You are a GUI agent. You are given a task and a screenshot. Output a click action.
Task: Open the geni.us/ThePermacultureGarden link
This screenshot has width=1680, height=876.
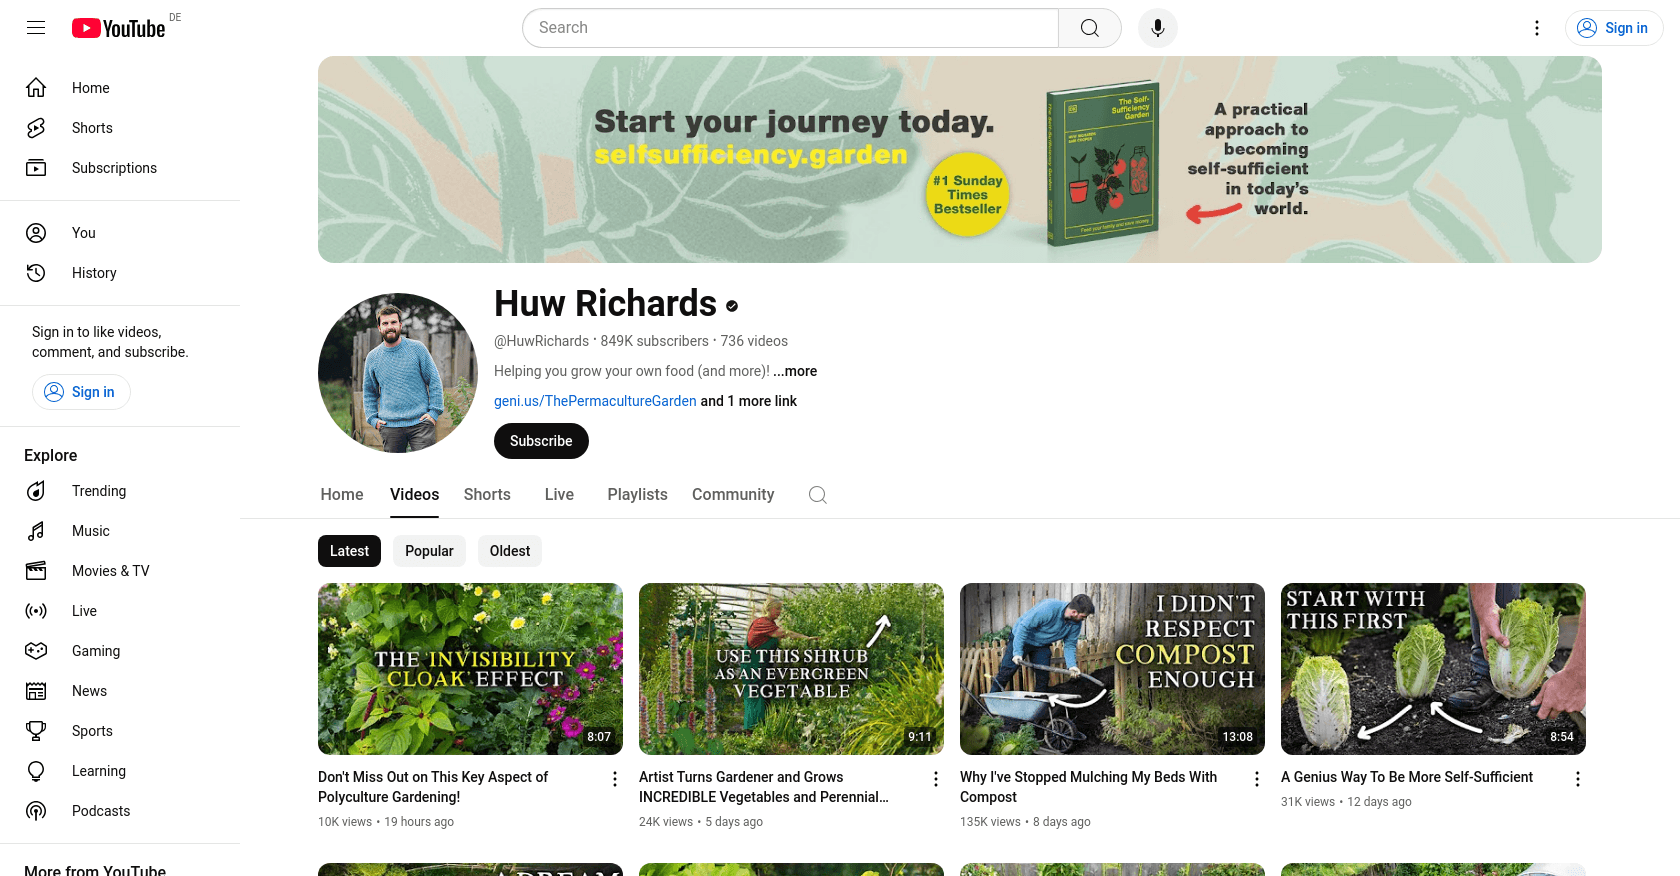pyautogui.click(x=595, y=401)
